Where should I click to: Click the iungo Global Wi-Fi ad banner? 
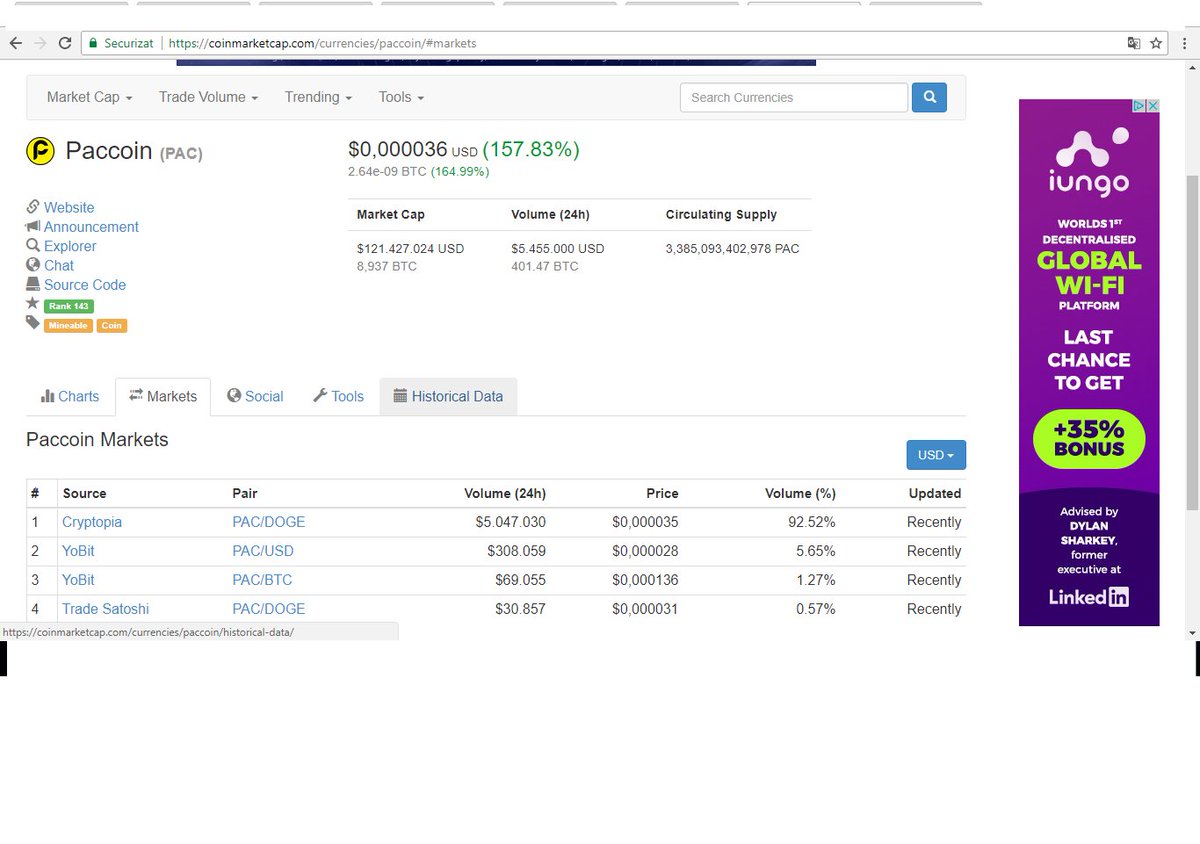1089,362
